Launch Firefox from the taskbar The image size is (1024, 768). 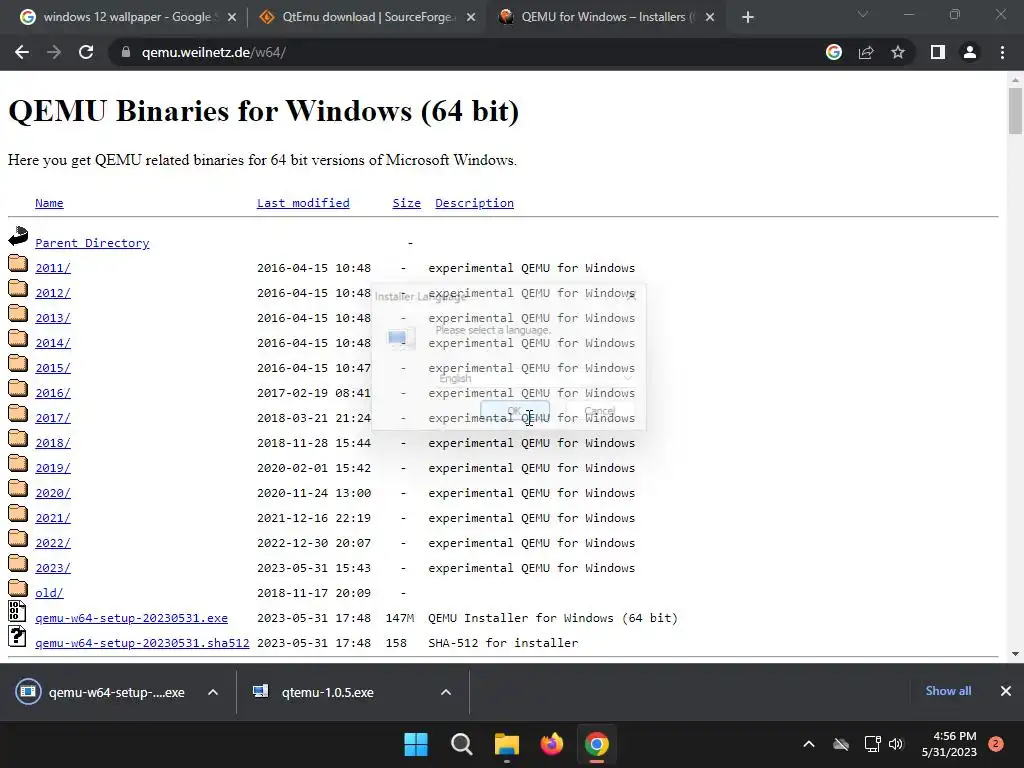tap(552, 744)
